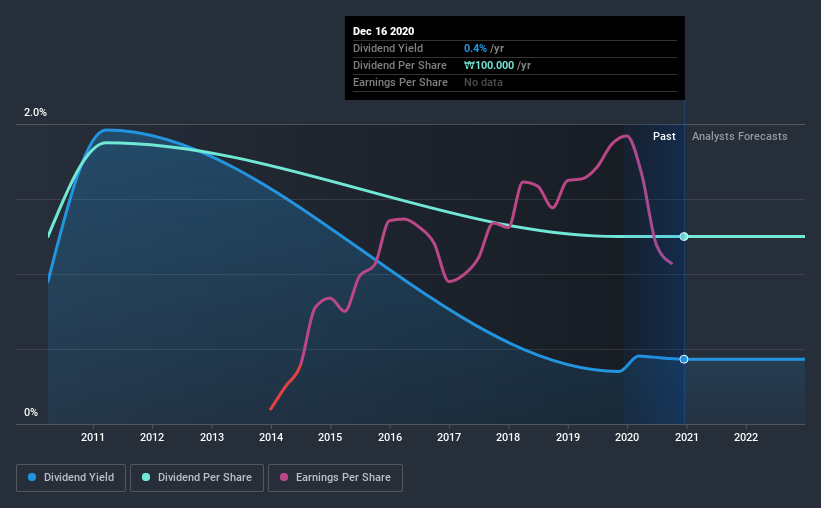Image resolution: width=821 pixels, height=508 pixels.
Task: Click the teal dot beside Dividend Per Share legend
Action: (x=147, y=478)
